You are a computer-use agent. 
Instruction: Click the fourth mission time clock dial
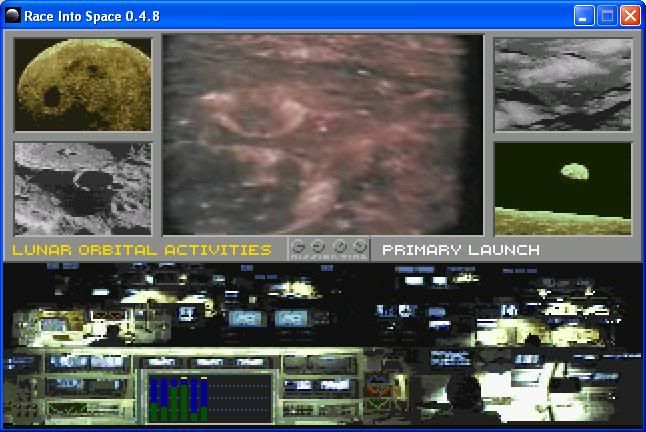[x=360, y=246]
